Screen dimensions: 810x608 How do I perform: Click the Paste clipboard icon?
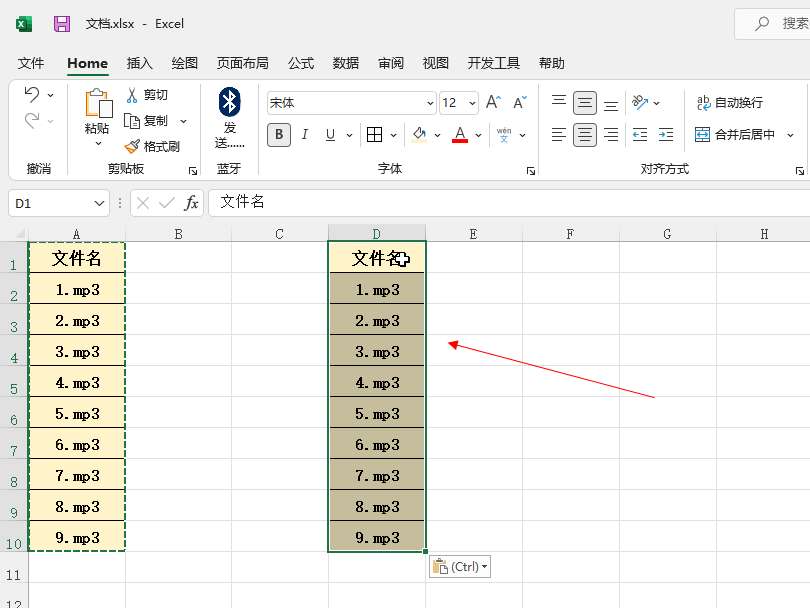click(98, 103)
